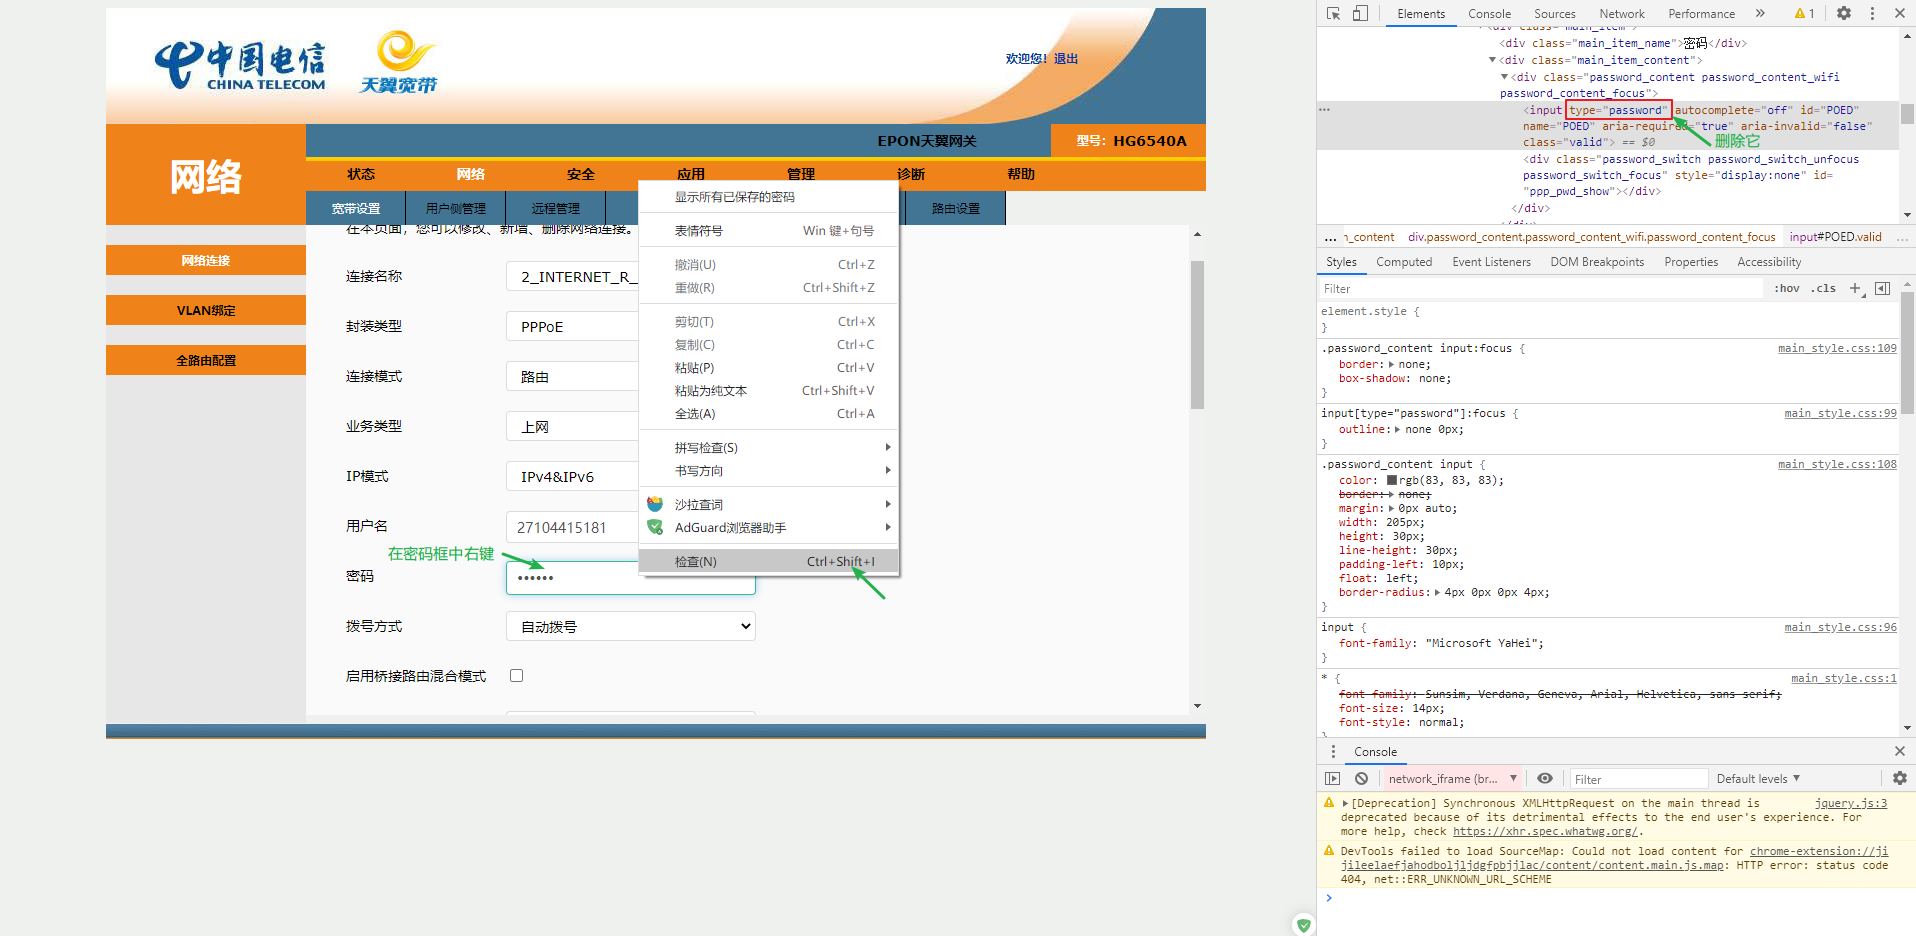Click the breadcrumb right overflow ellipsis
The image size is (1916, 936).
click(x=1902, y=238)
